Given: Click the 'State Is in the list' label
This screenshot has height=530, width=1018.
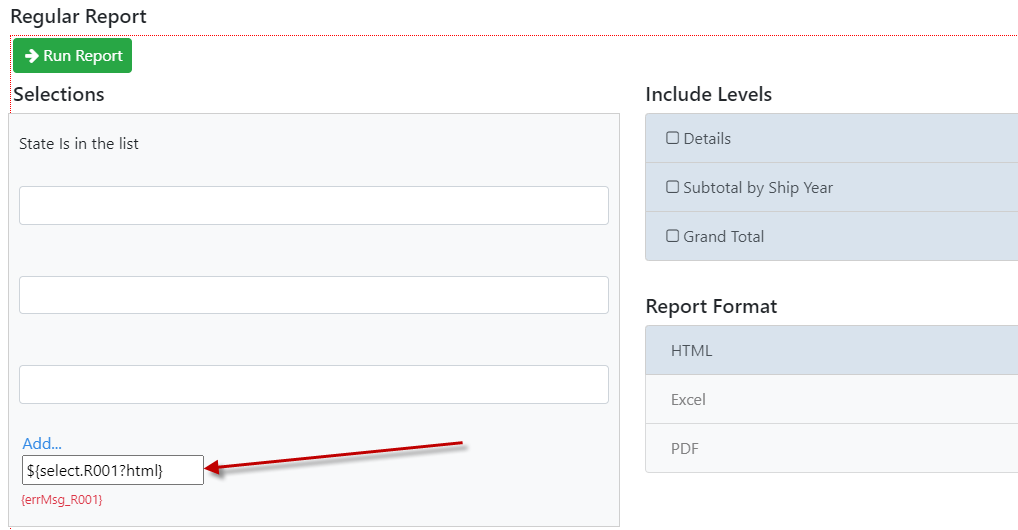Looking at the screenshot, I should pyautogui.click(x=79, y=144).
